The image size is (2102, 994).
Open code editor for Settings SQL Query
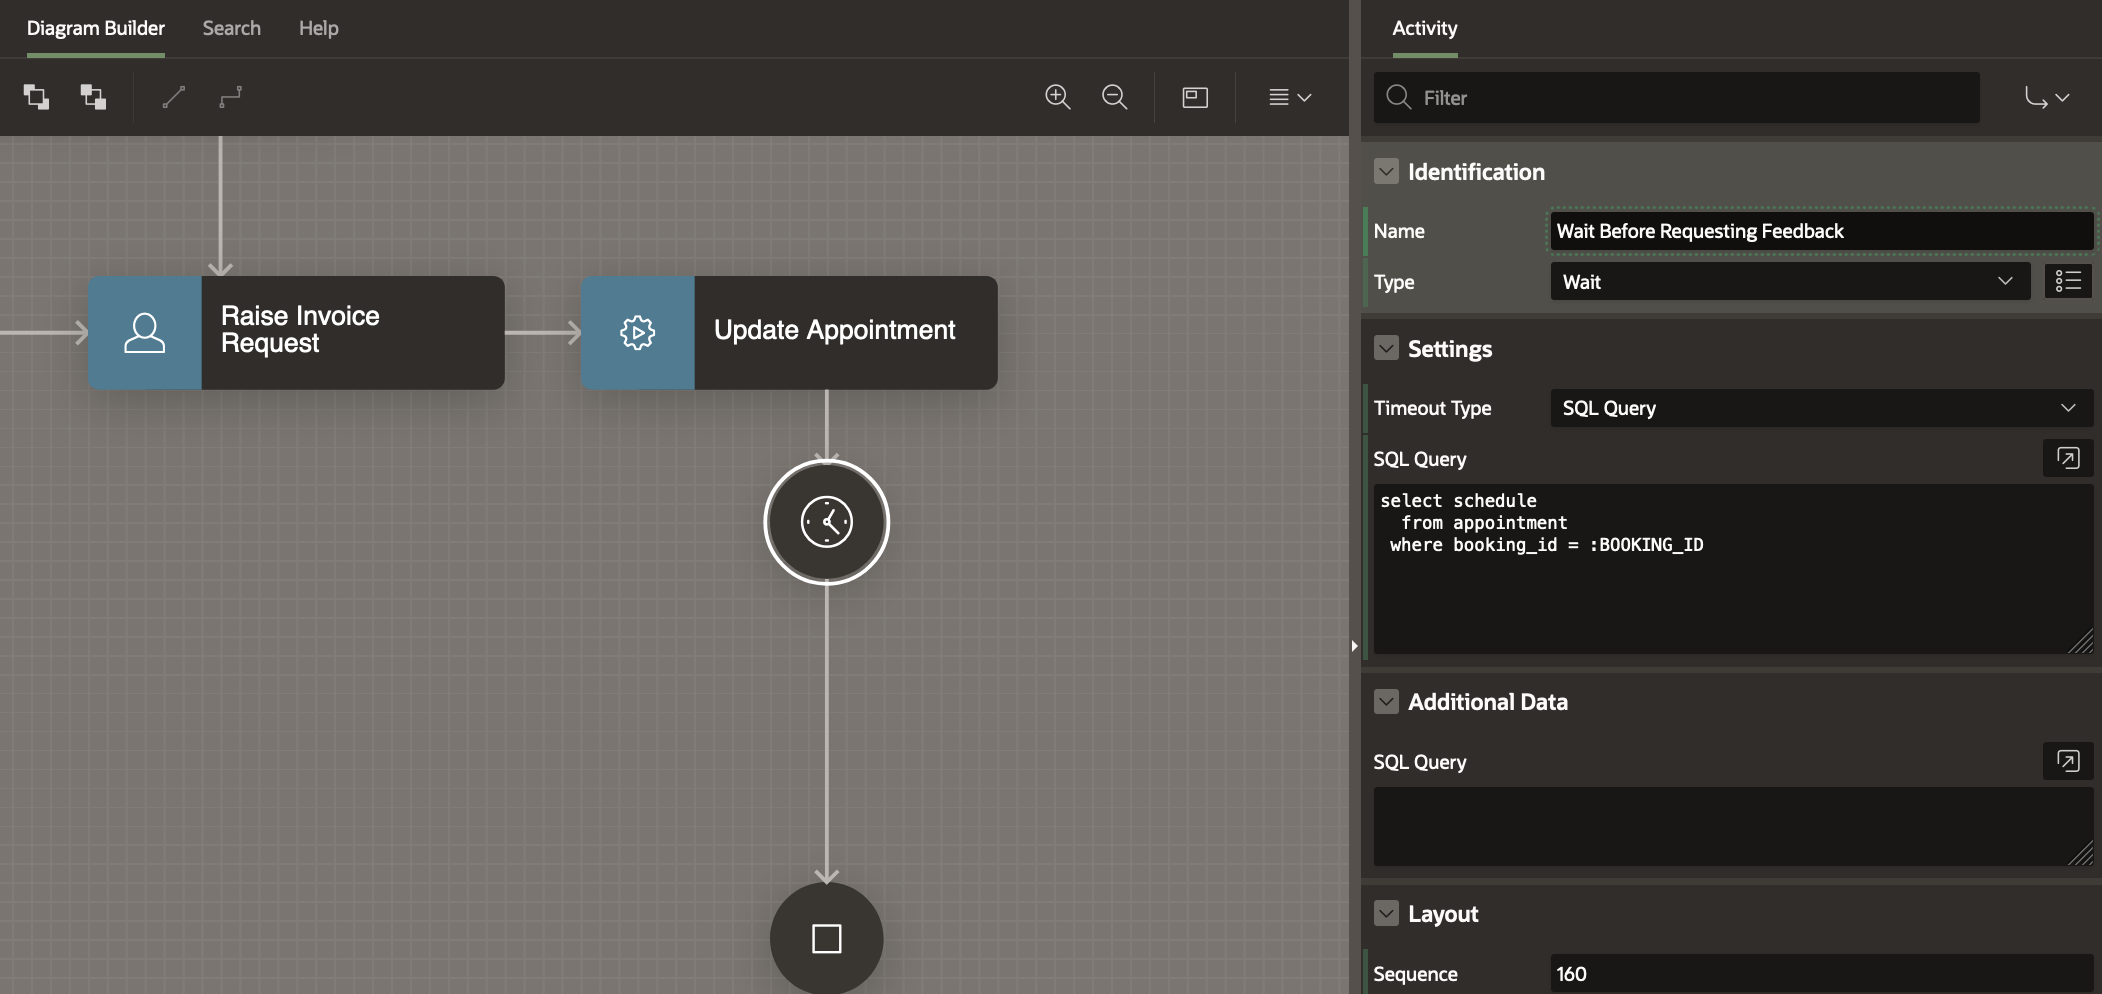(x=2067, y=458)
